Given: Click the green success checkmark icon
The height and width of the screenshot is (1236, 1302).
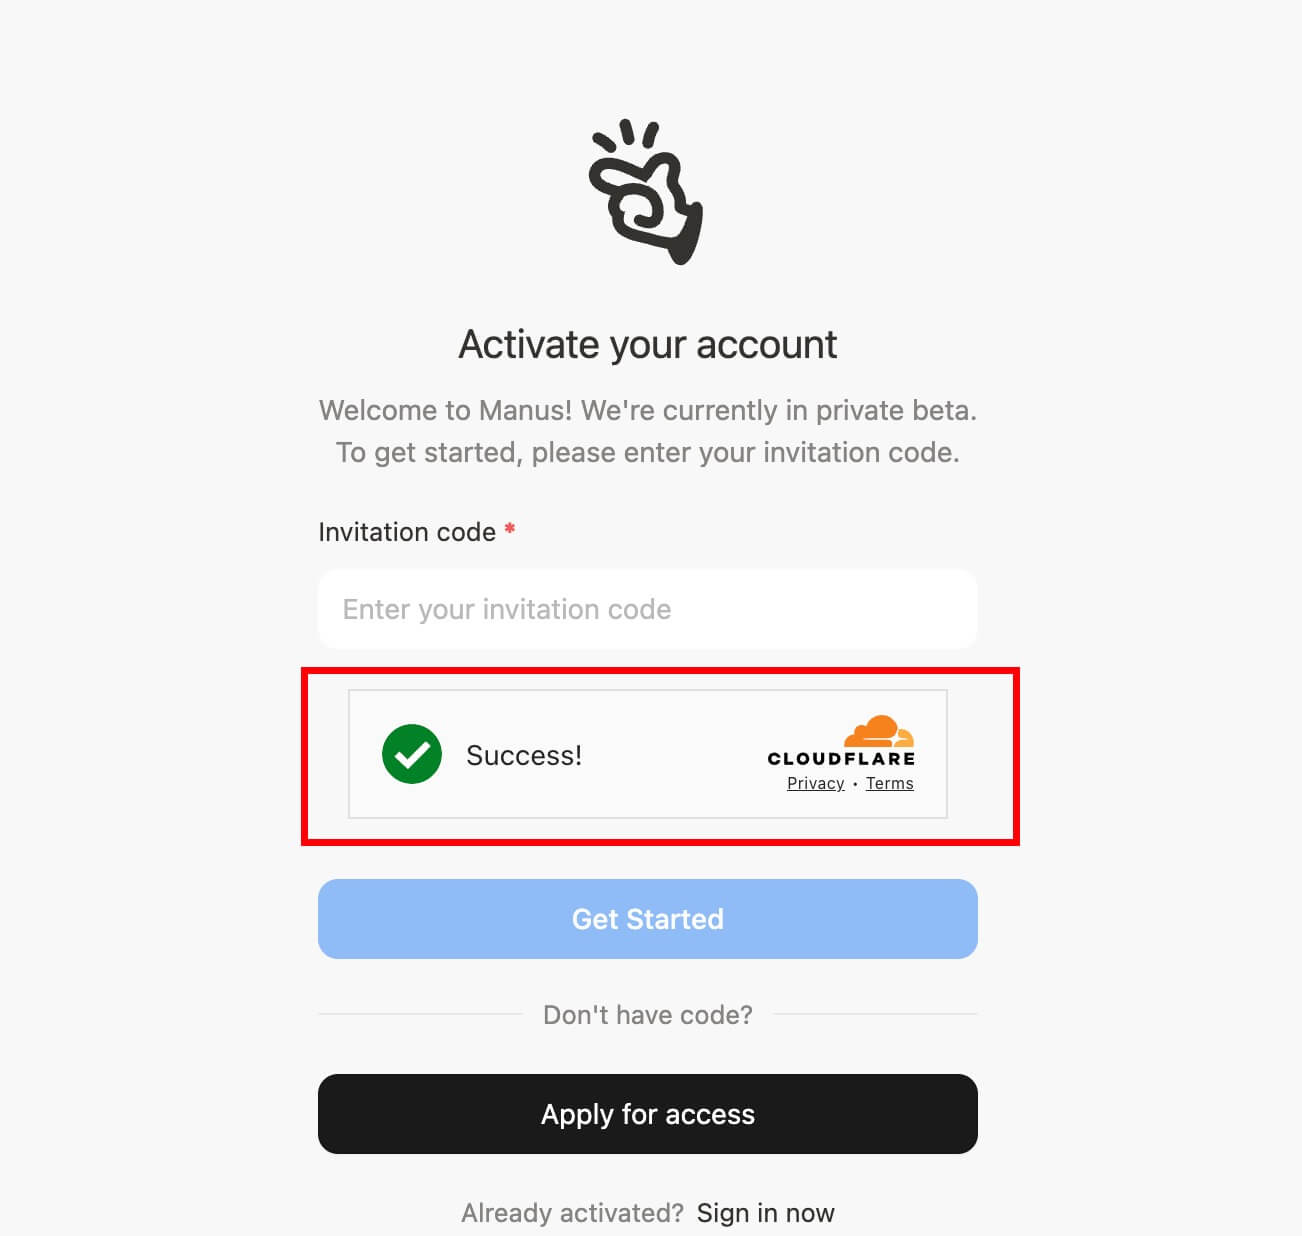Looking at the screenshot, I should (412, 754).
